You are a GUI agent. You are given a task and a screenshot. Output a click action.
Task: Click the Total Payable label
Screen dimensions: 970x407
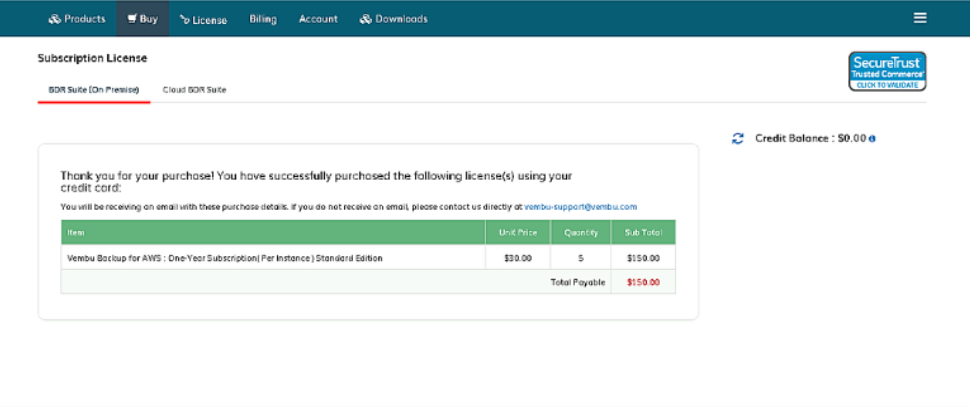(578, 282)
